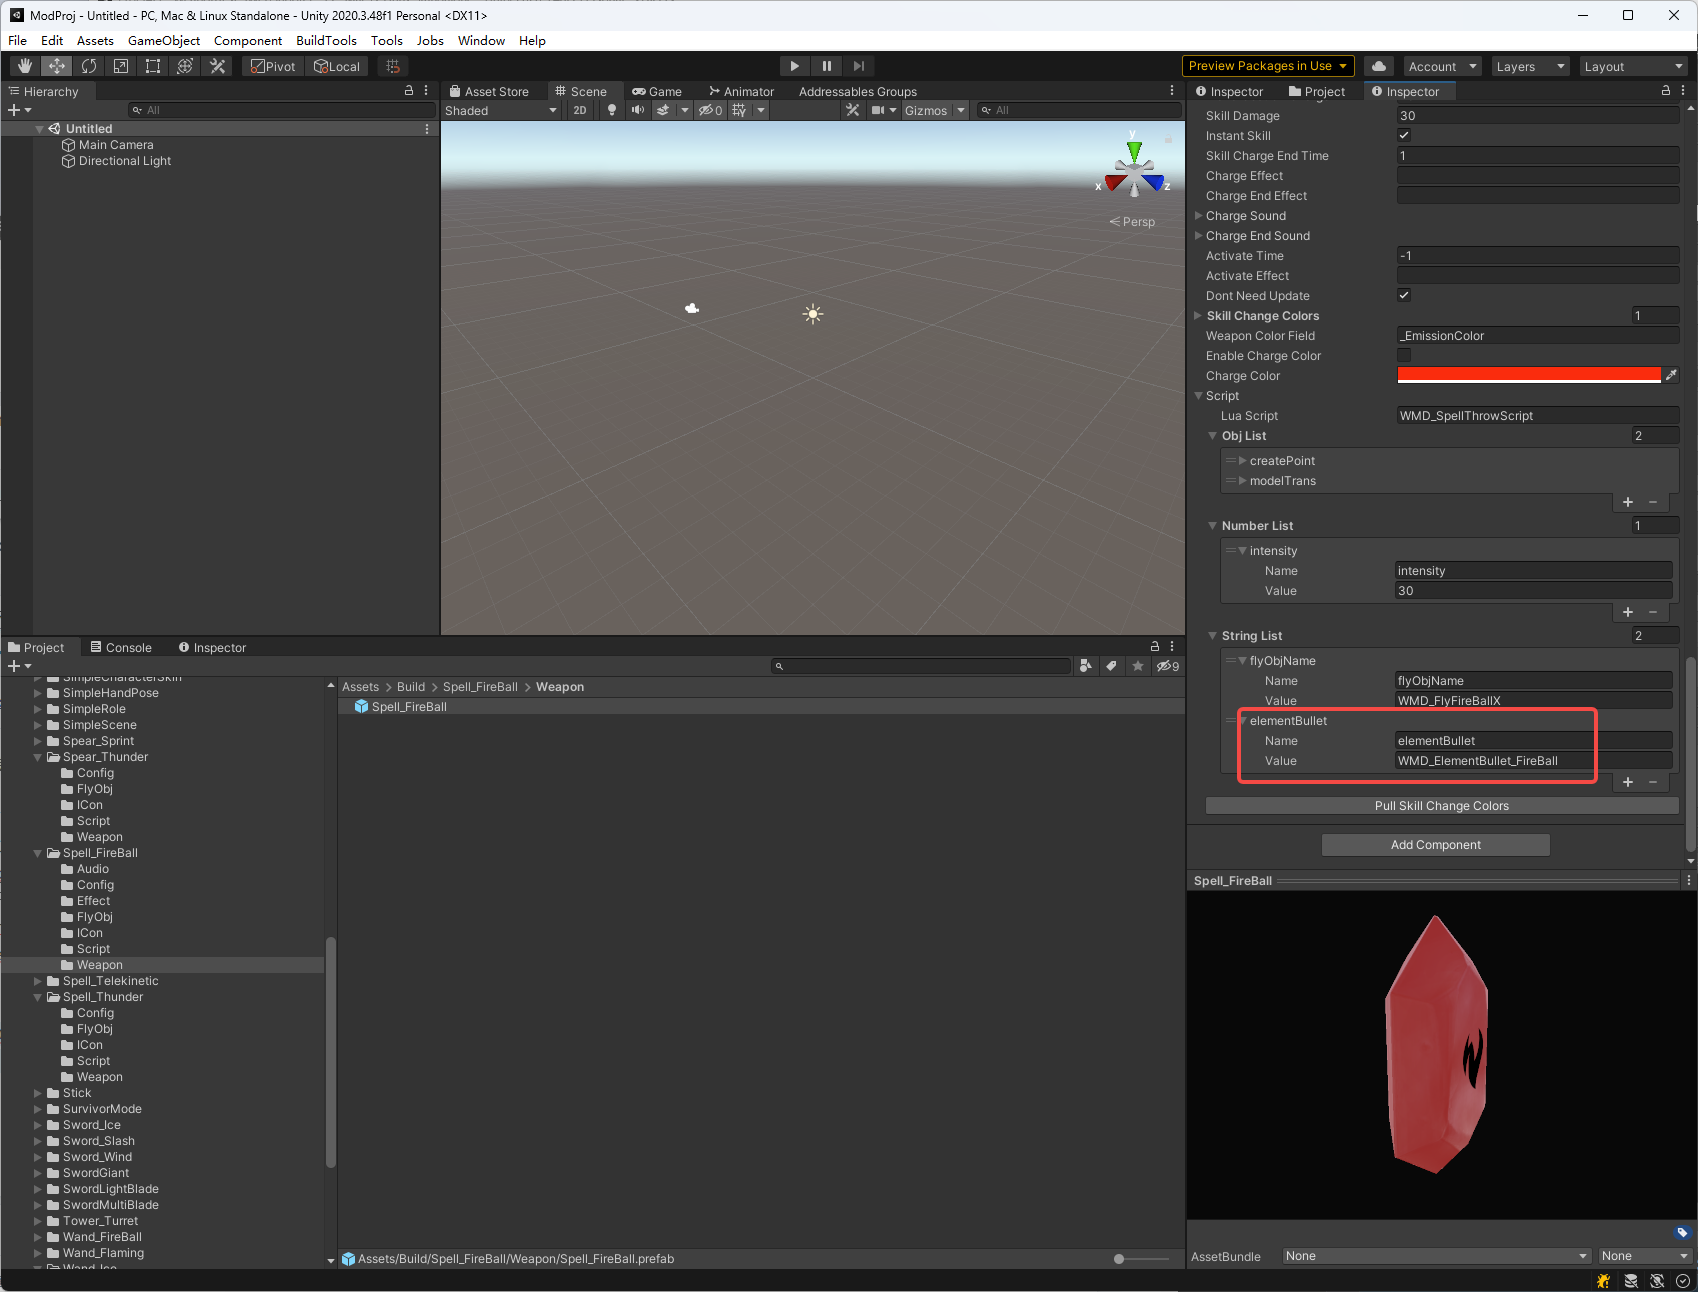Toggle grid snapping icon in toolbar

(393, 66)
